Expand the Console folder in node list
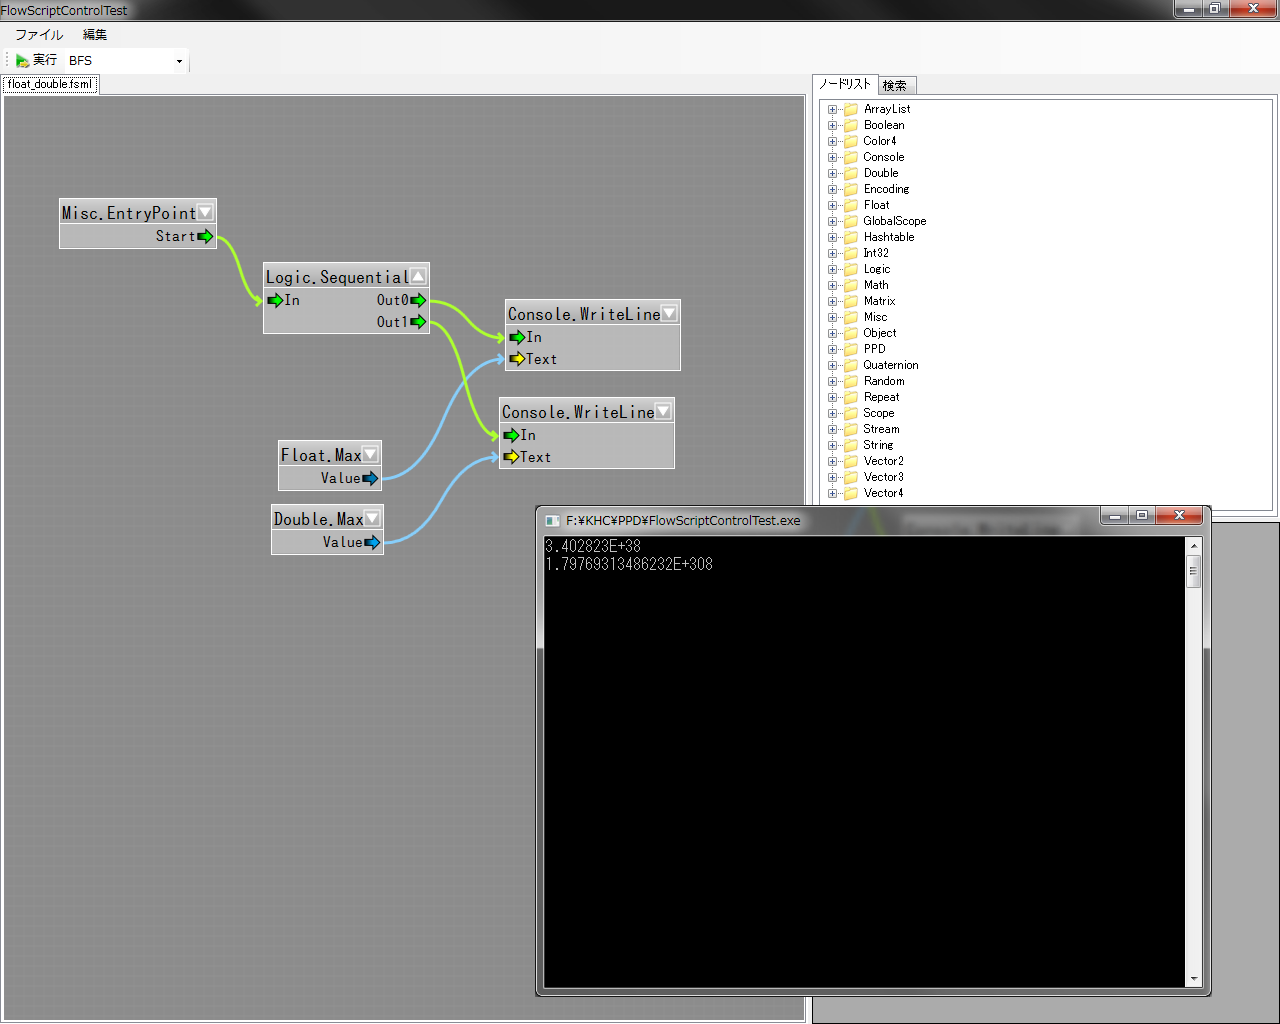1280x1024 pixels. click(x=832, y=157)
